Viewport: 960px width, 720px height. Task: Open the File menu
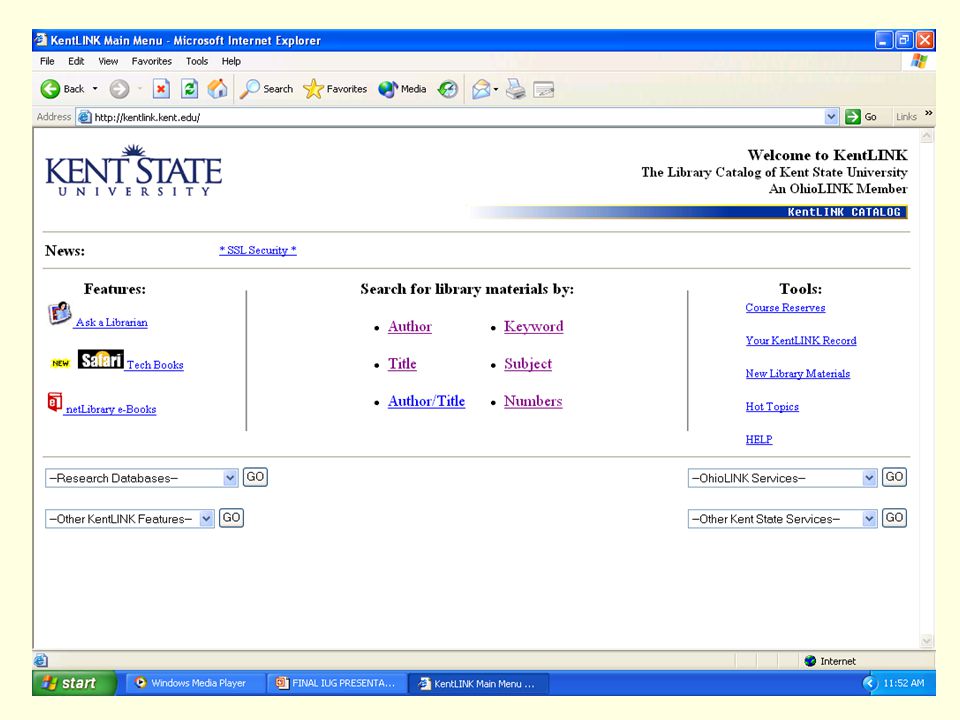click(47, 61)
